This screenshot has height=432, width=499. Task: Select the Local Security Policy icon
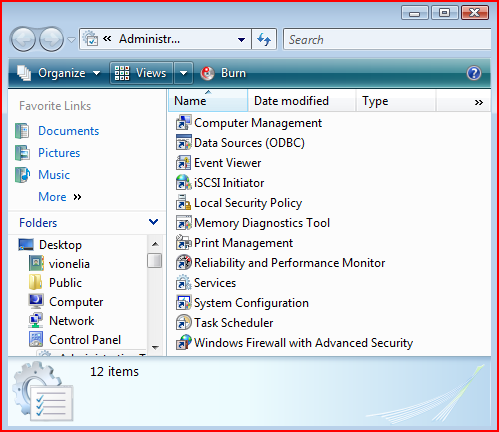[183, 203]
